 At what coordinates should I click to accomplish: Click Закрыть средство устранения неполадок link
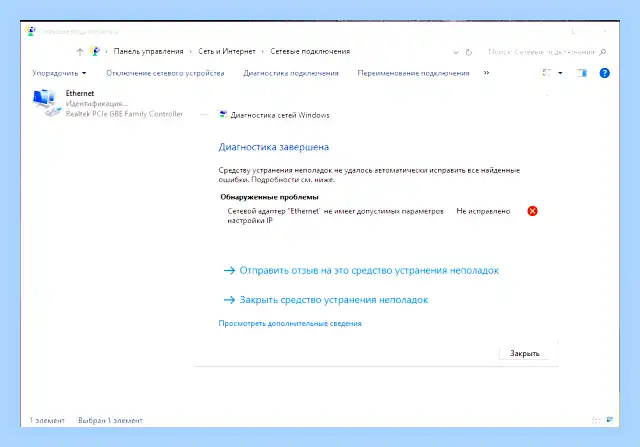click(x=333, y=300)
